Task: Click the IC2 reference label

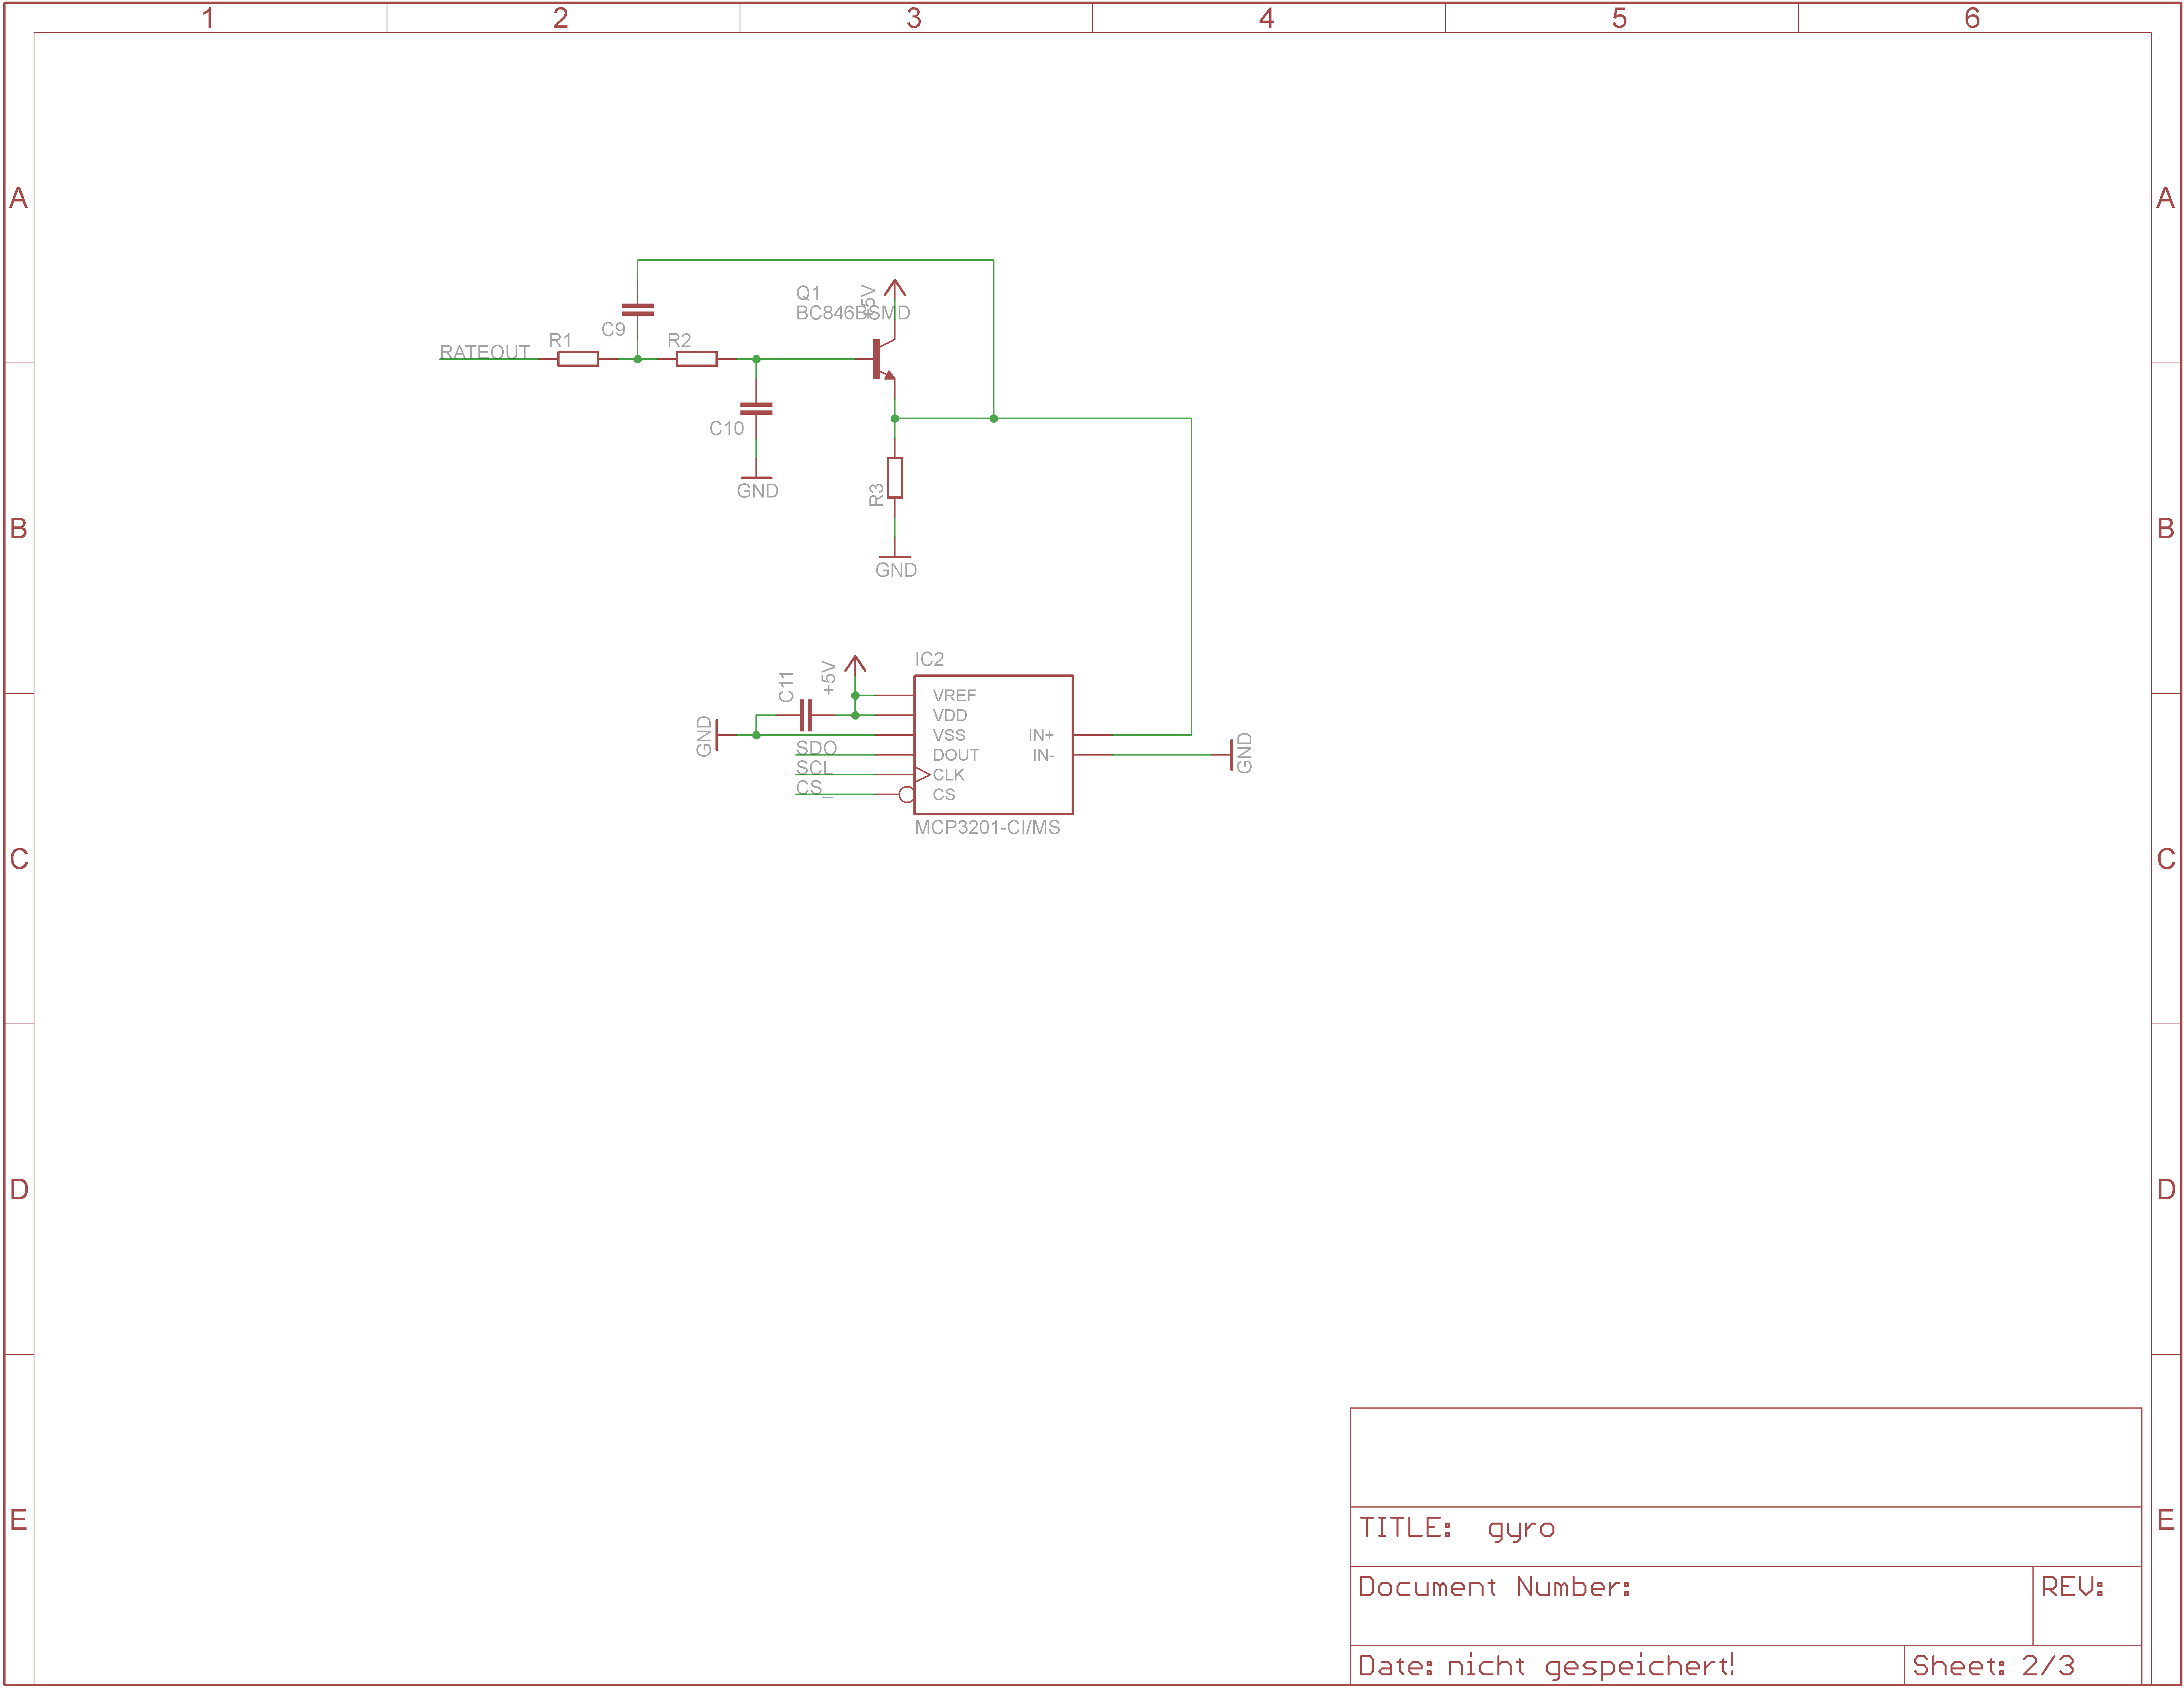Action: click(929, 659)
